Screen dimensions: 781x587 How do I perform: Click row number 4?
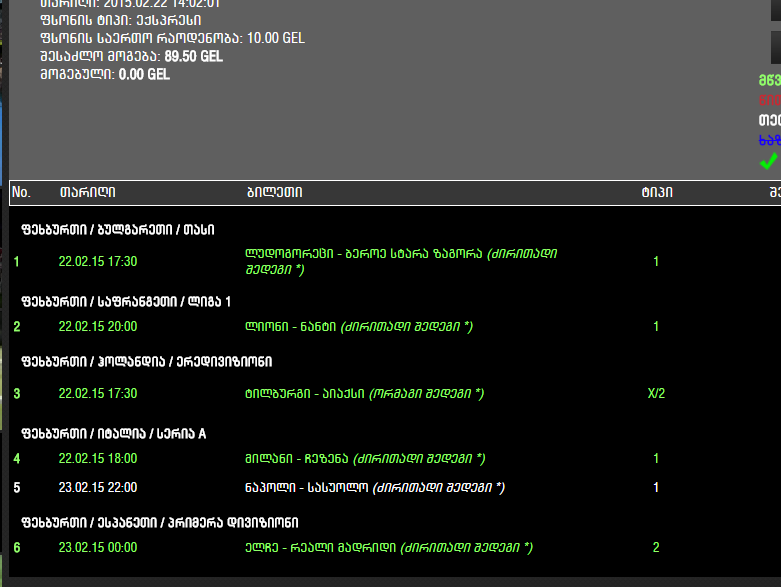pyautogui.click(x=17, y=459)
